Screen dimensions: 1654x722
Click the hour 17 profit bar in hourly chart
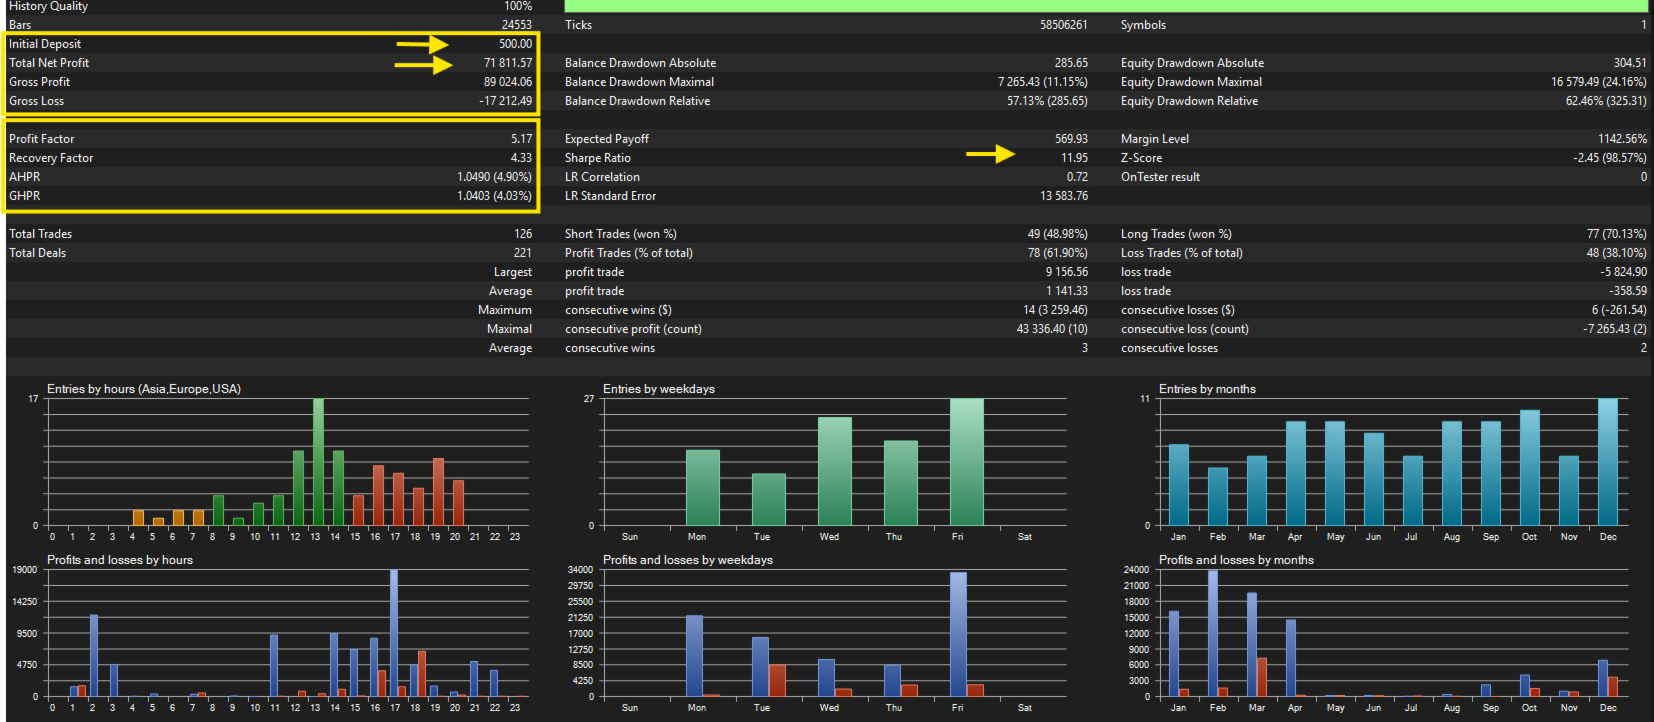(394, 632)
